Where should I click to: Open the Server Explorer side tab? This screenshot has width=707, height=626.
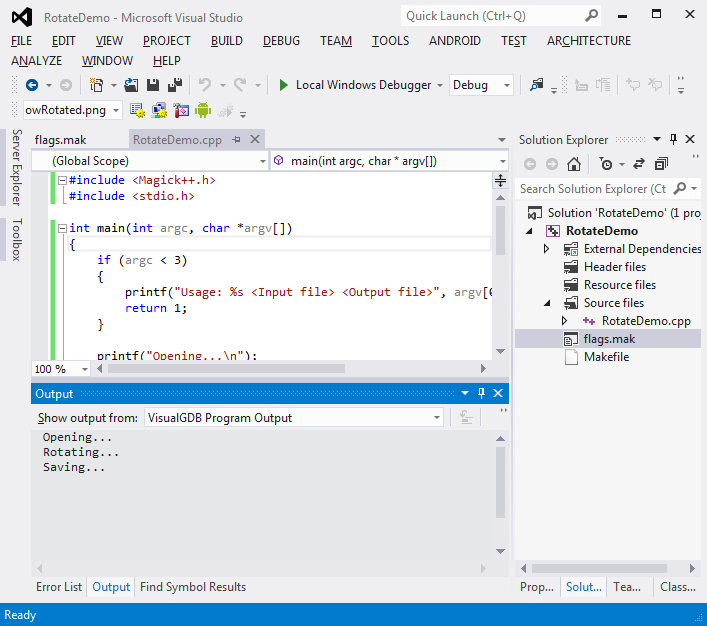coord(17,168)
